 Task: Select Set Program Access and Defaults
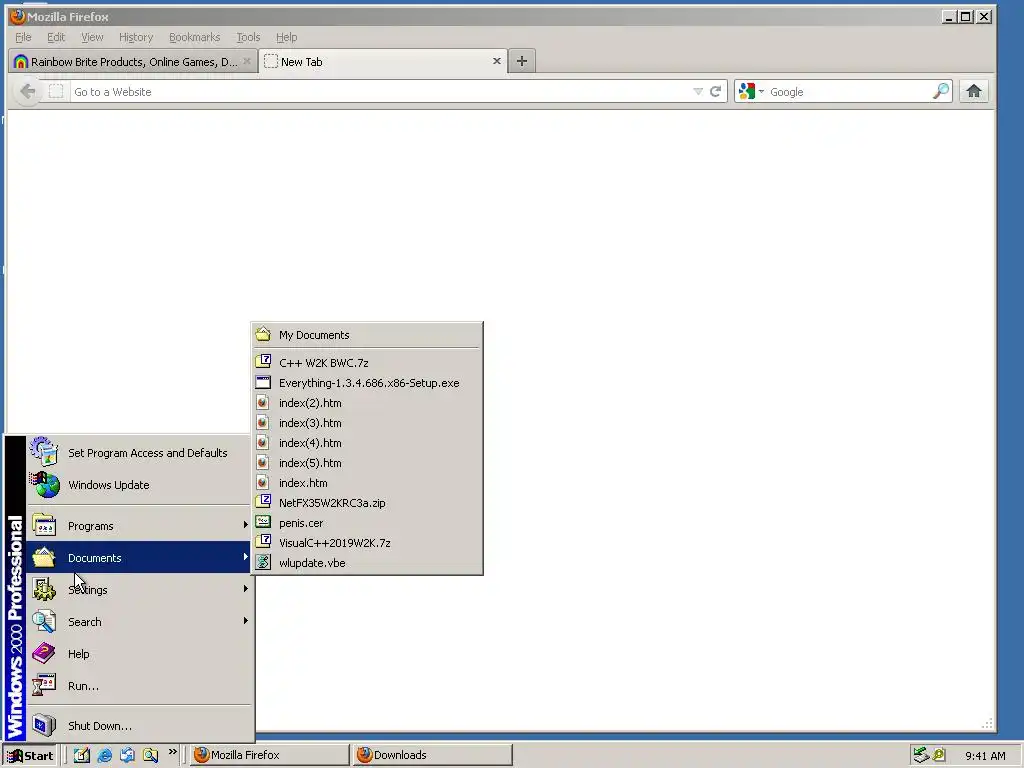138,453
